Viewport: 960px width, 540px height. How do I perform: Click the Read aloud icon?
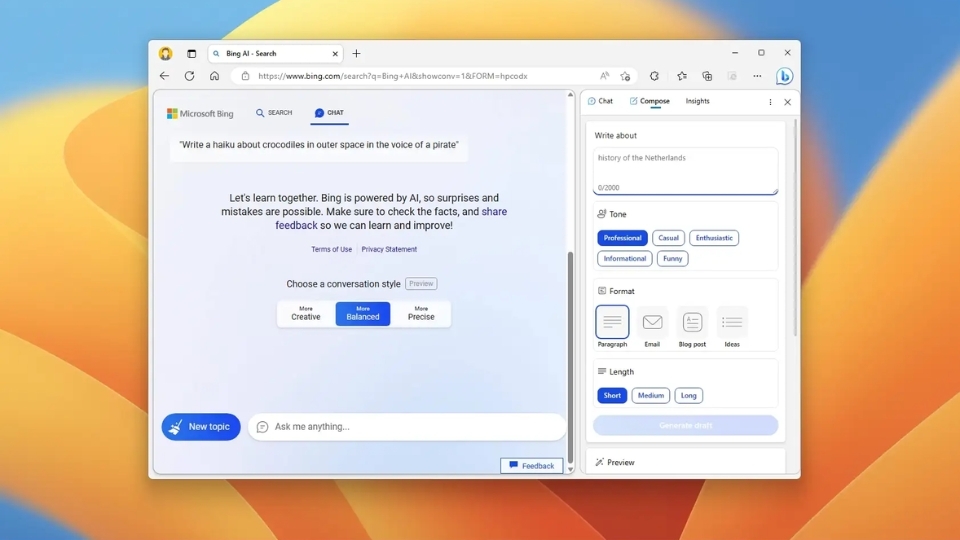point(604,76)
